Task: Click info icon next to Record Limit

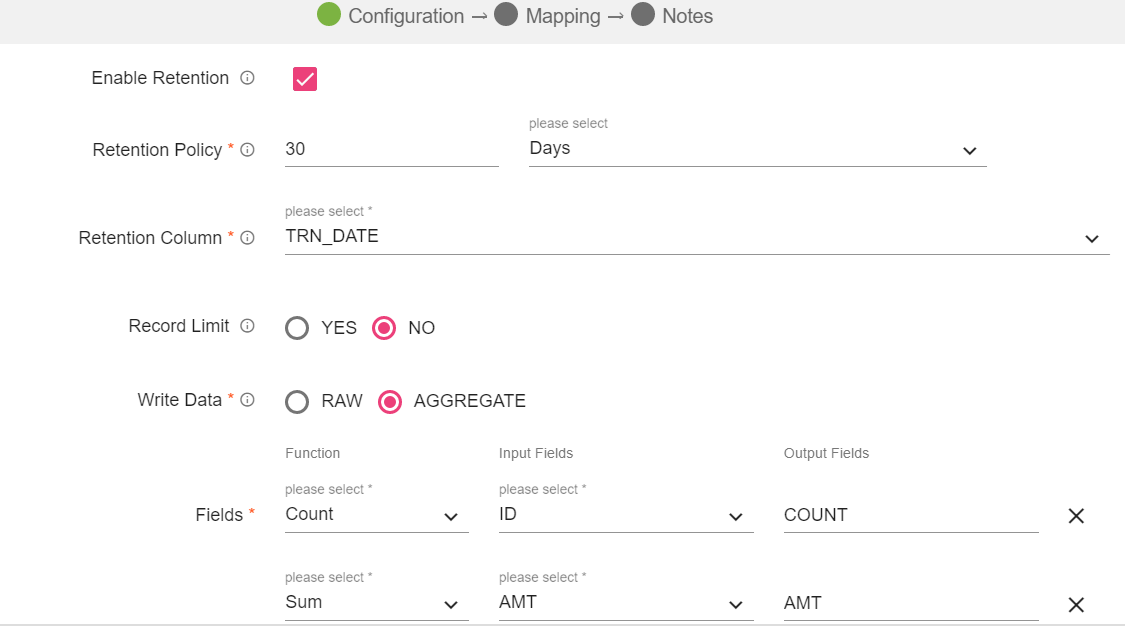Action: point(247,326)
